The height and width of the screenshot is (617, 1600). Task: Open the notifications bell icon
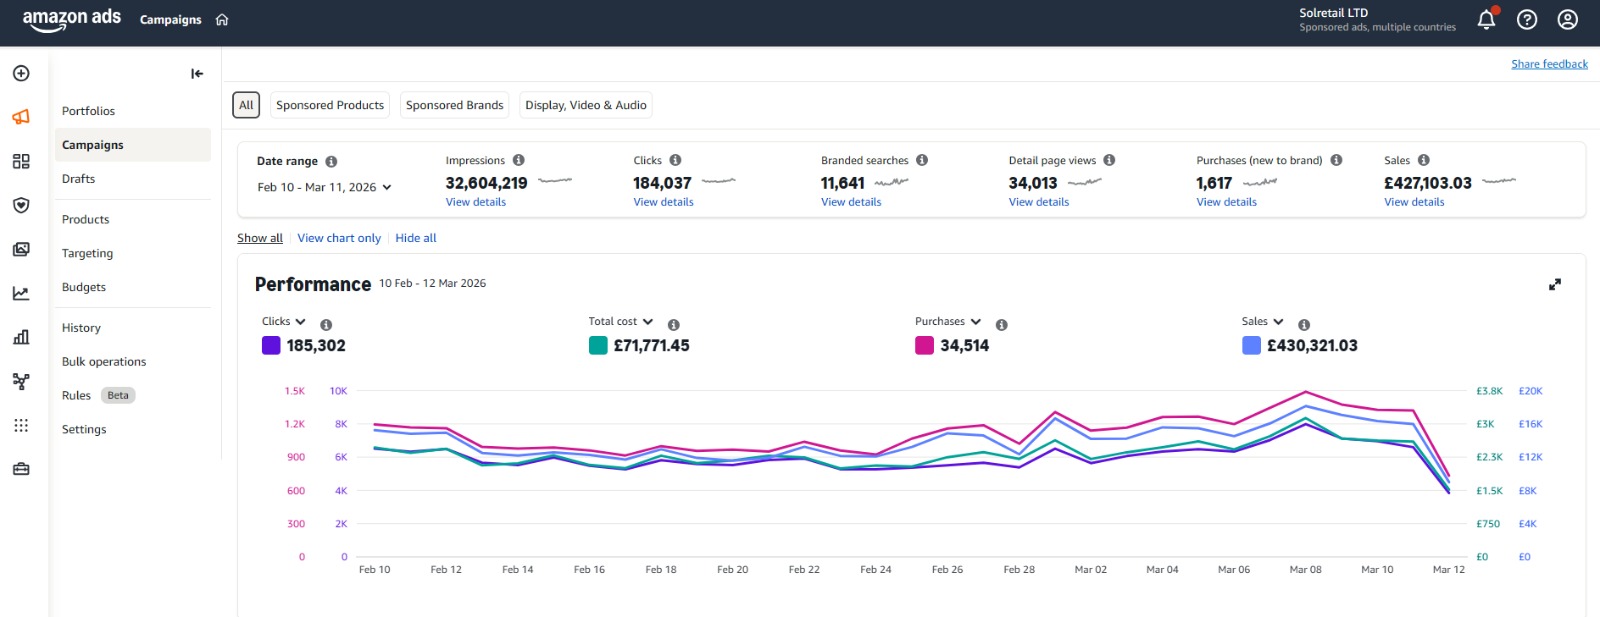point(1486,20)
